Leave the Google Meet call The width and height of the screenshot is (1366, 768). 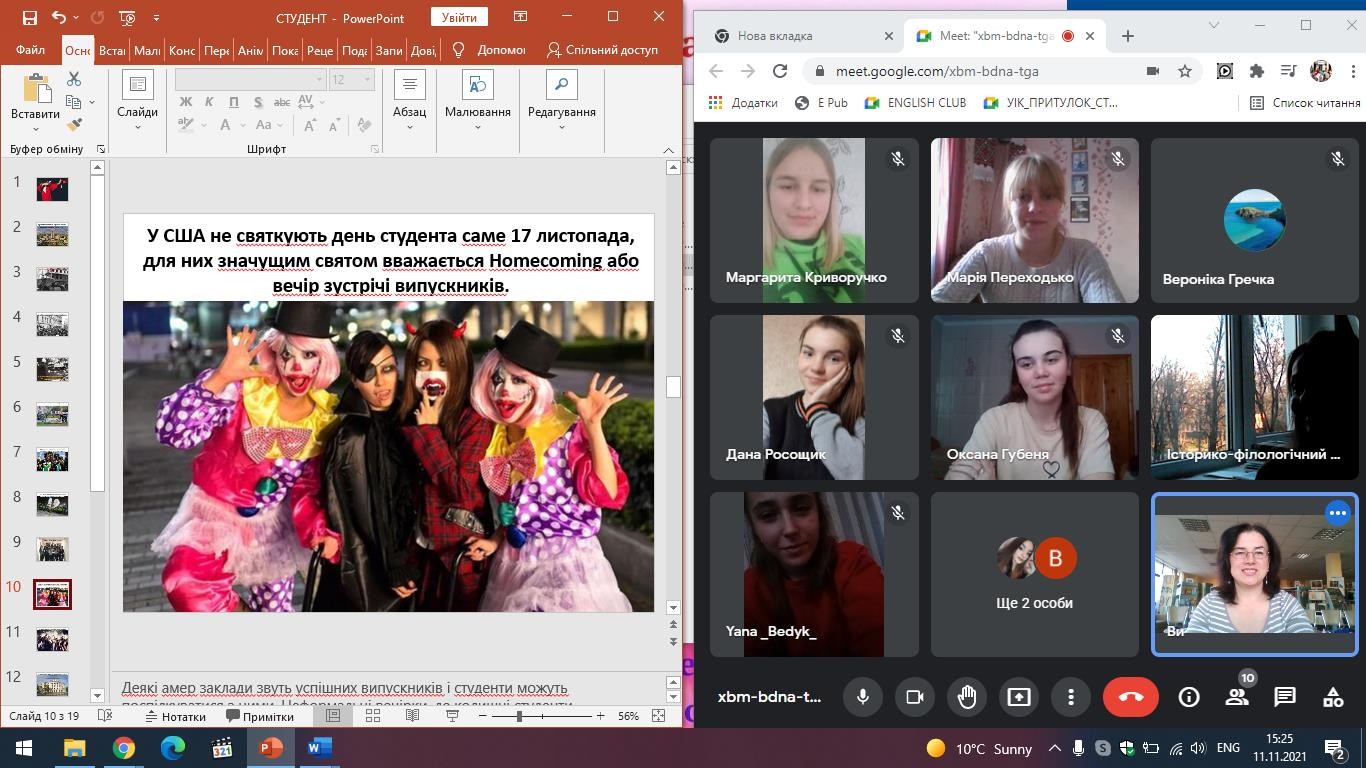[x=1131, y=697]
